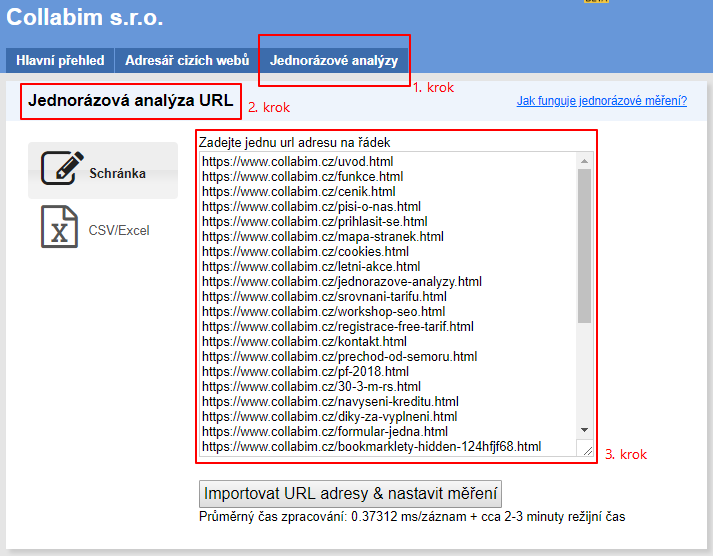Viewport: 713px width, 556px height.
Task: Click the cenik.html URL line
Action: point(299,191)
